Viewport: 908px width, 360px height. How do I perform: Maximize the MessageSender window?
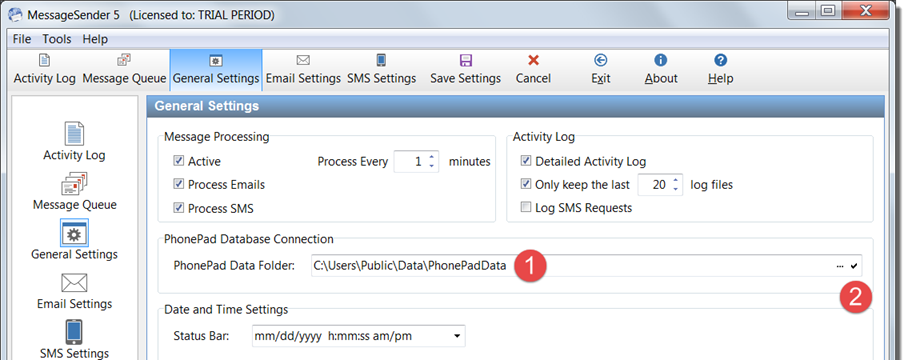(x=829, y=11)
